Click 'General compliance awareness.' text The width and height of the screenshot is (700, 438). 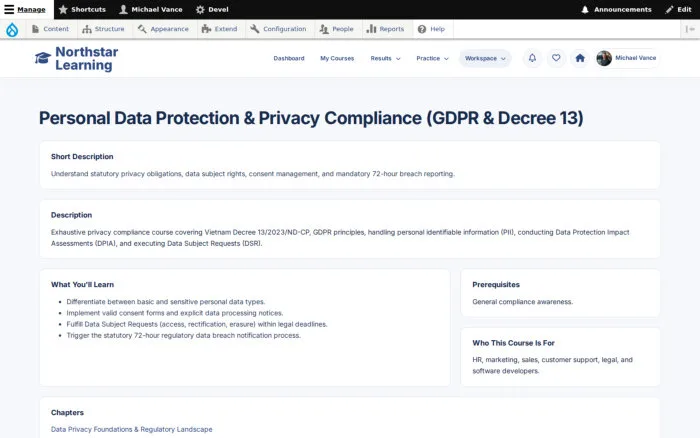[522, 302]
